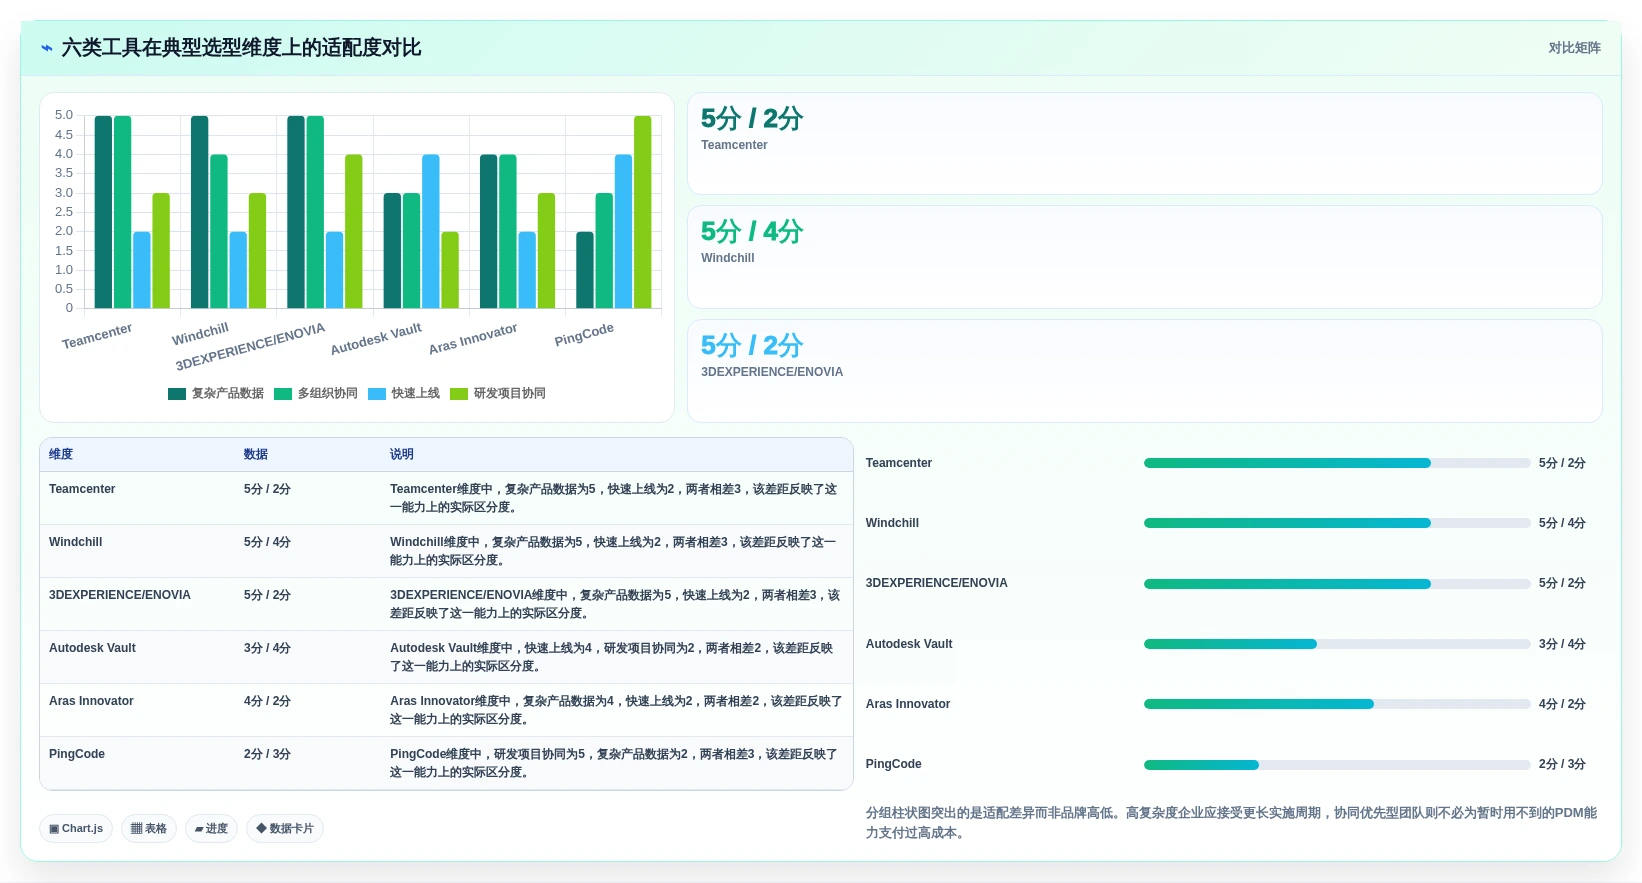Click the Autodesk Vault x-axis chart label
This screenshot has width=1642, height=883.
[376, 339]
